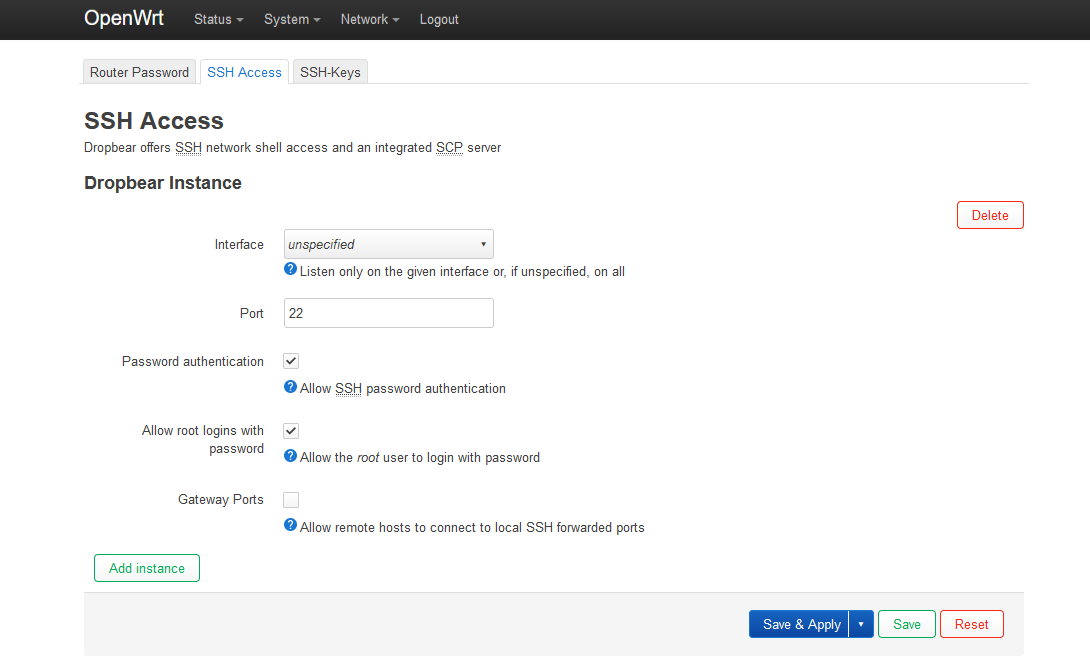1090x672 pixels.
Task: Click the help icon beside Gateway Ports hint
Action: [x=291, y=525]
